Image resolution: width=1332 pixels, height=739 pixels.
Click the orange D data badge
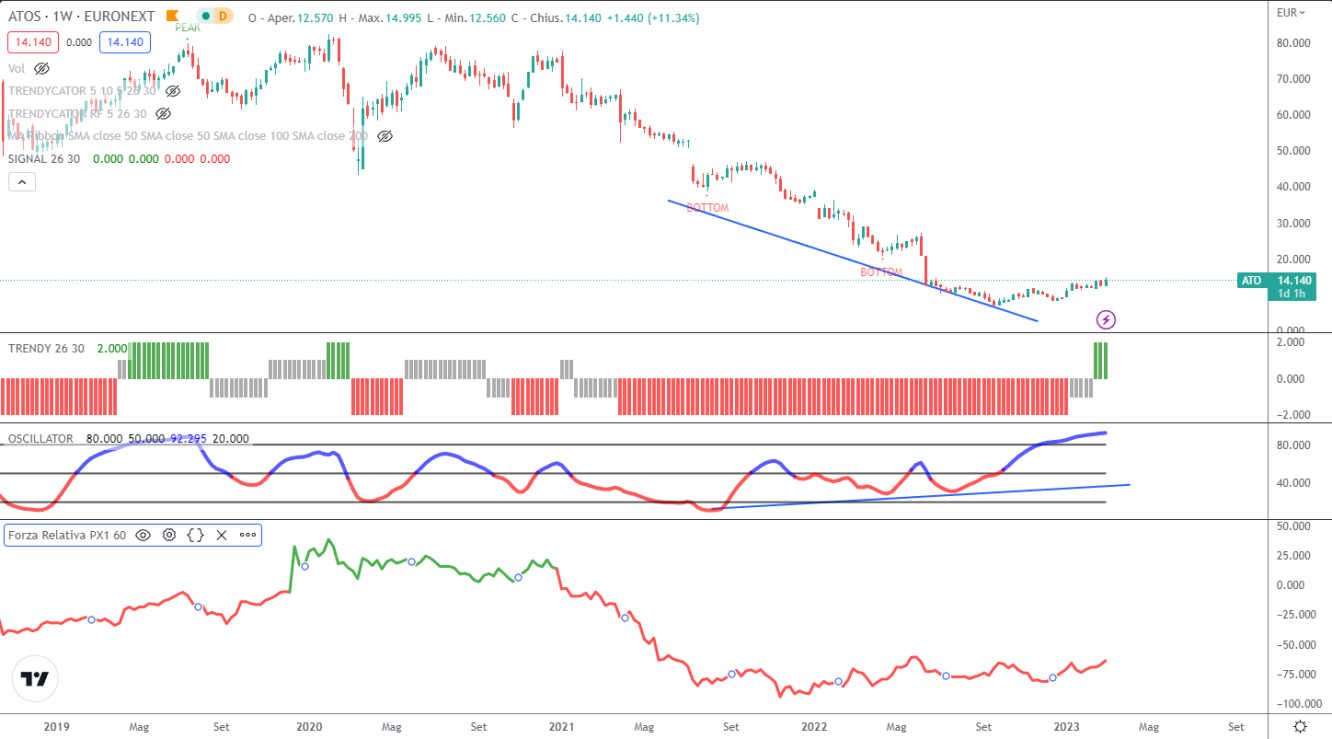[223, 17]
